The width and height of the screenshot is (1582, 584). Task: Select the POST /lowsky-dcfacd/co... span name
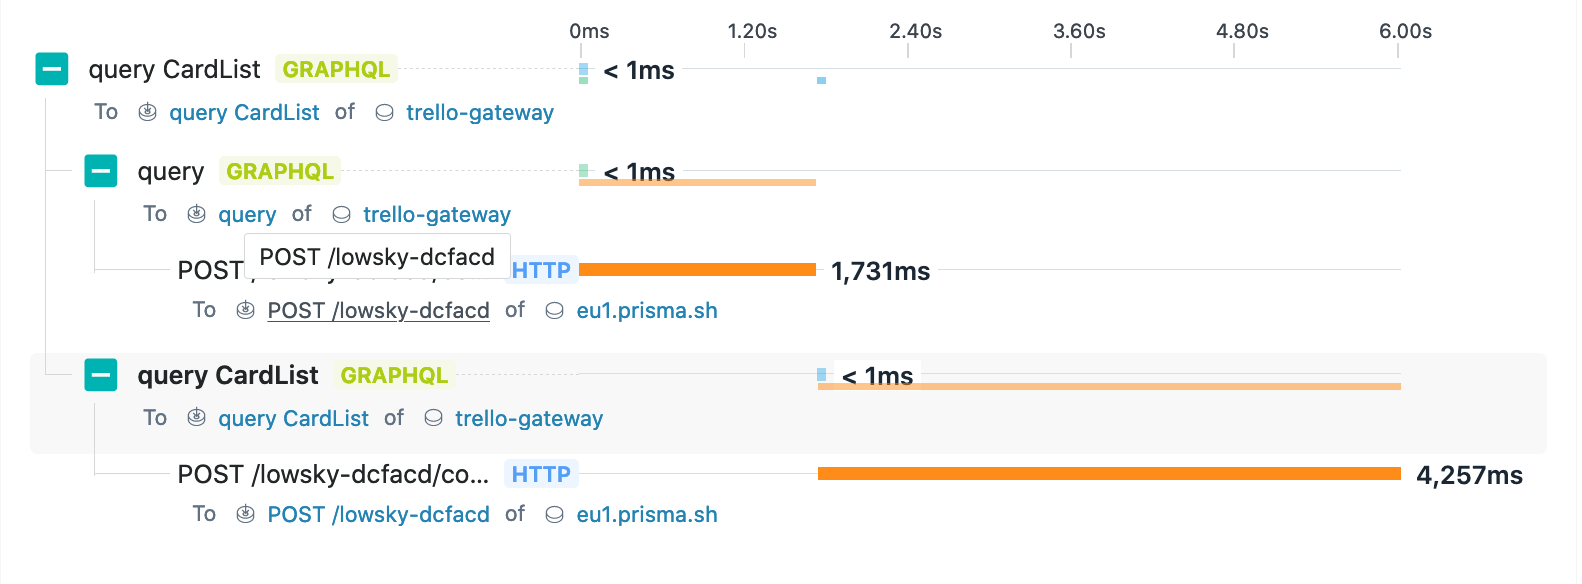333,474
